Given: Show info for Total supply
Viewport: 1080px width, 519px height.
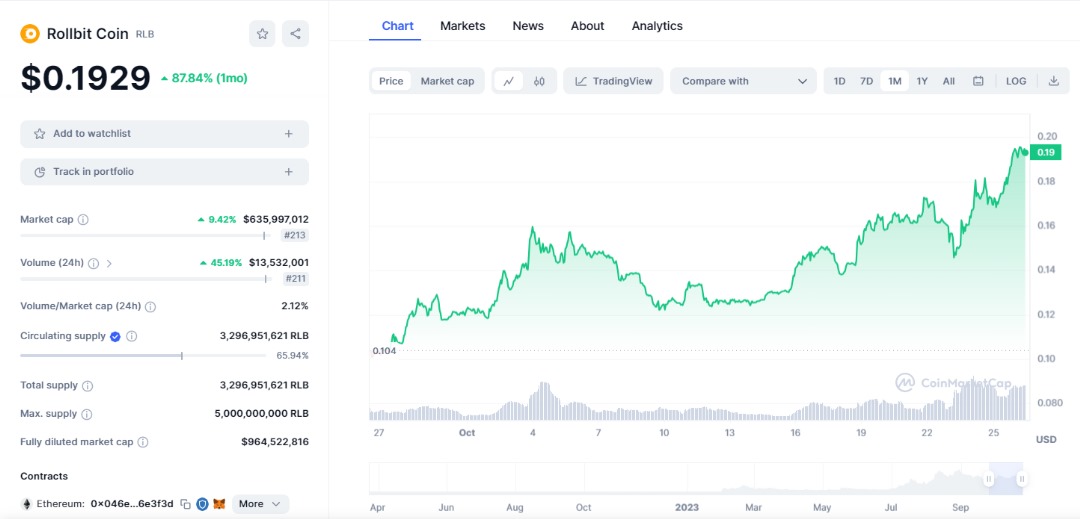Looking at the screenshot, I should coord(88,385).
